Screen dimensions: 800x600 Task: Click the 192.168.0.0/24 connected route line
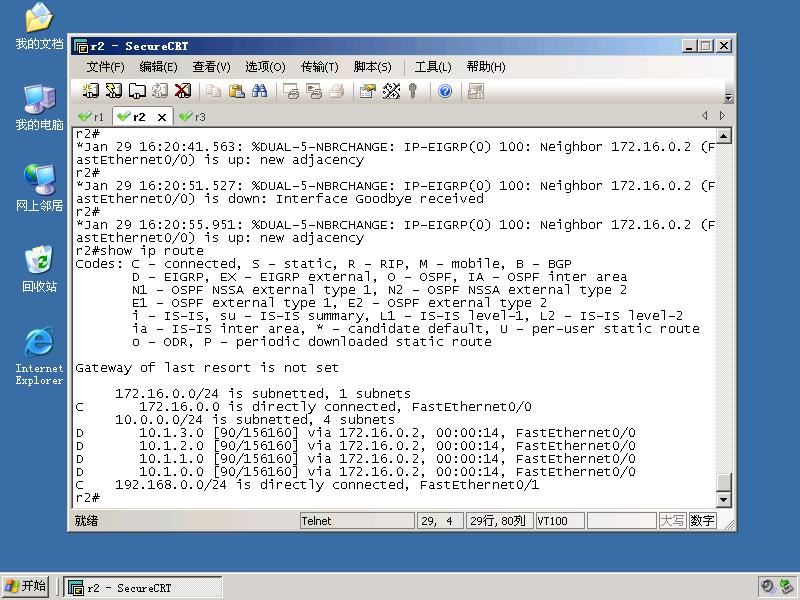coord(307,485)
